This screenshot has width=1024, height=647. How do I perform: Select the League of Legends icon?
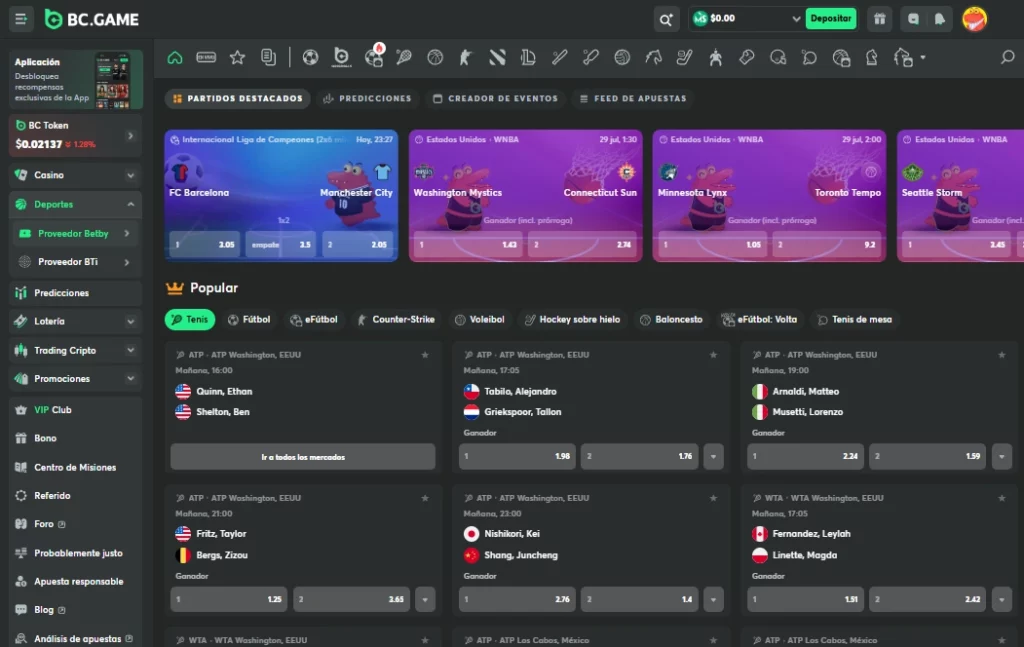[528, 57]
